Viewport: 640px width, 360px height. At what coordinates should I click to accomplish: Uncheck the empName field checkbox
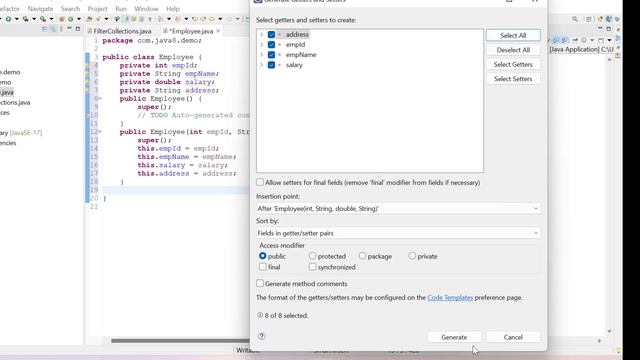[271, 55]
